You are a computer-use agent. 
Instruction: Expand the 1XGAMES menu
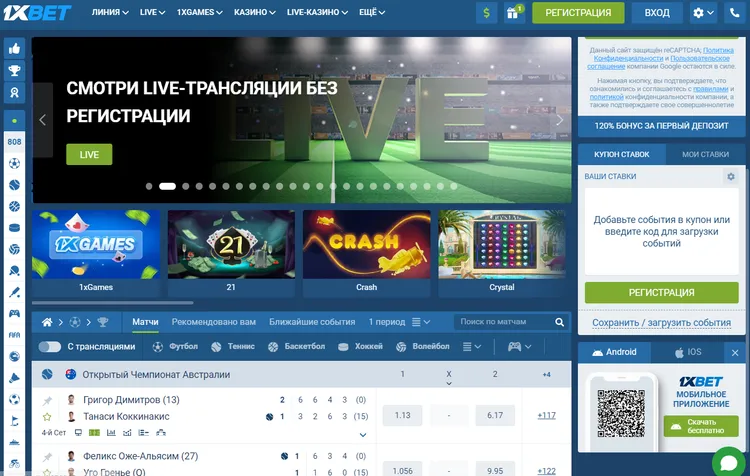(199, 12)
